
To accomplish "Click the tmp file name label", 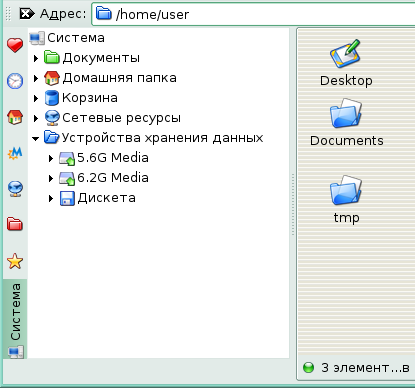I will point(347,218).
